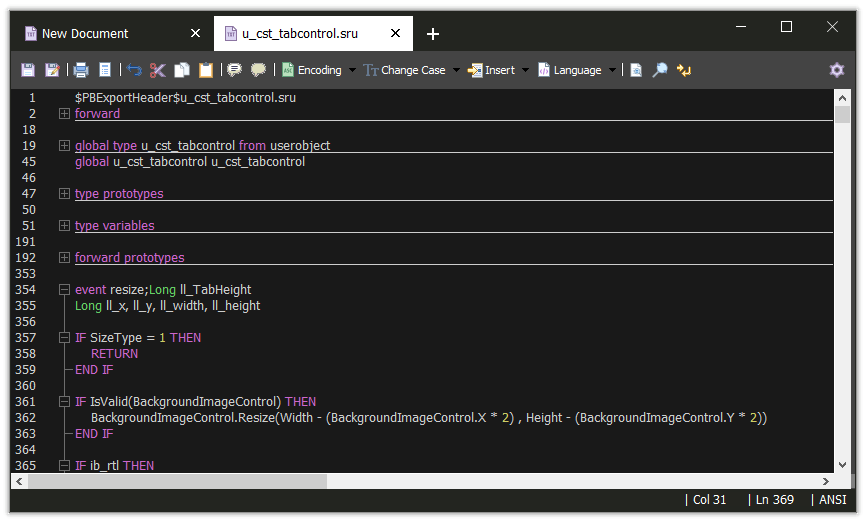Click the horizontal scrollbar thumb
Viewport: 865px width, 520px height.
pyautogui.click(x=177, y=481)
